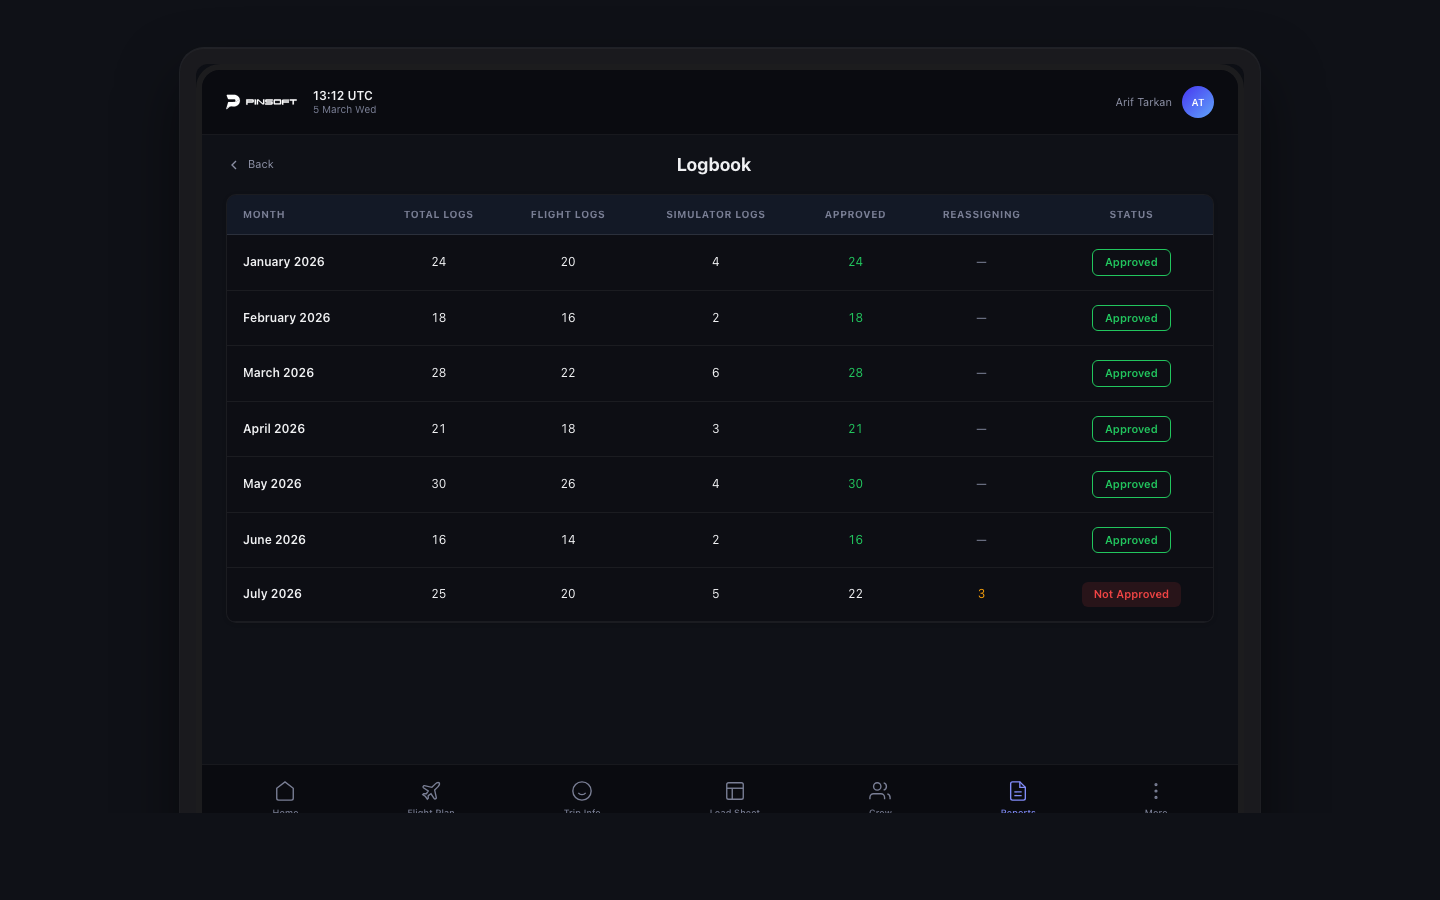The height and width of the screenshot is (900, 1440).
Task: Tap the More three-dot icon
Action: point(1156,791)
